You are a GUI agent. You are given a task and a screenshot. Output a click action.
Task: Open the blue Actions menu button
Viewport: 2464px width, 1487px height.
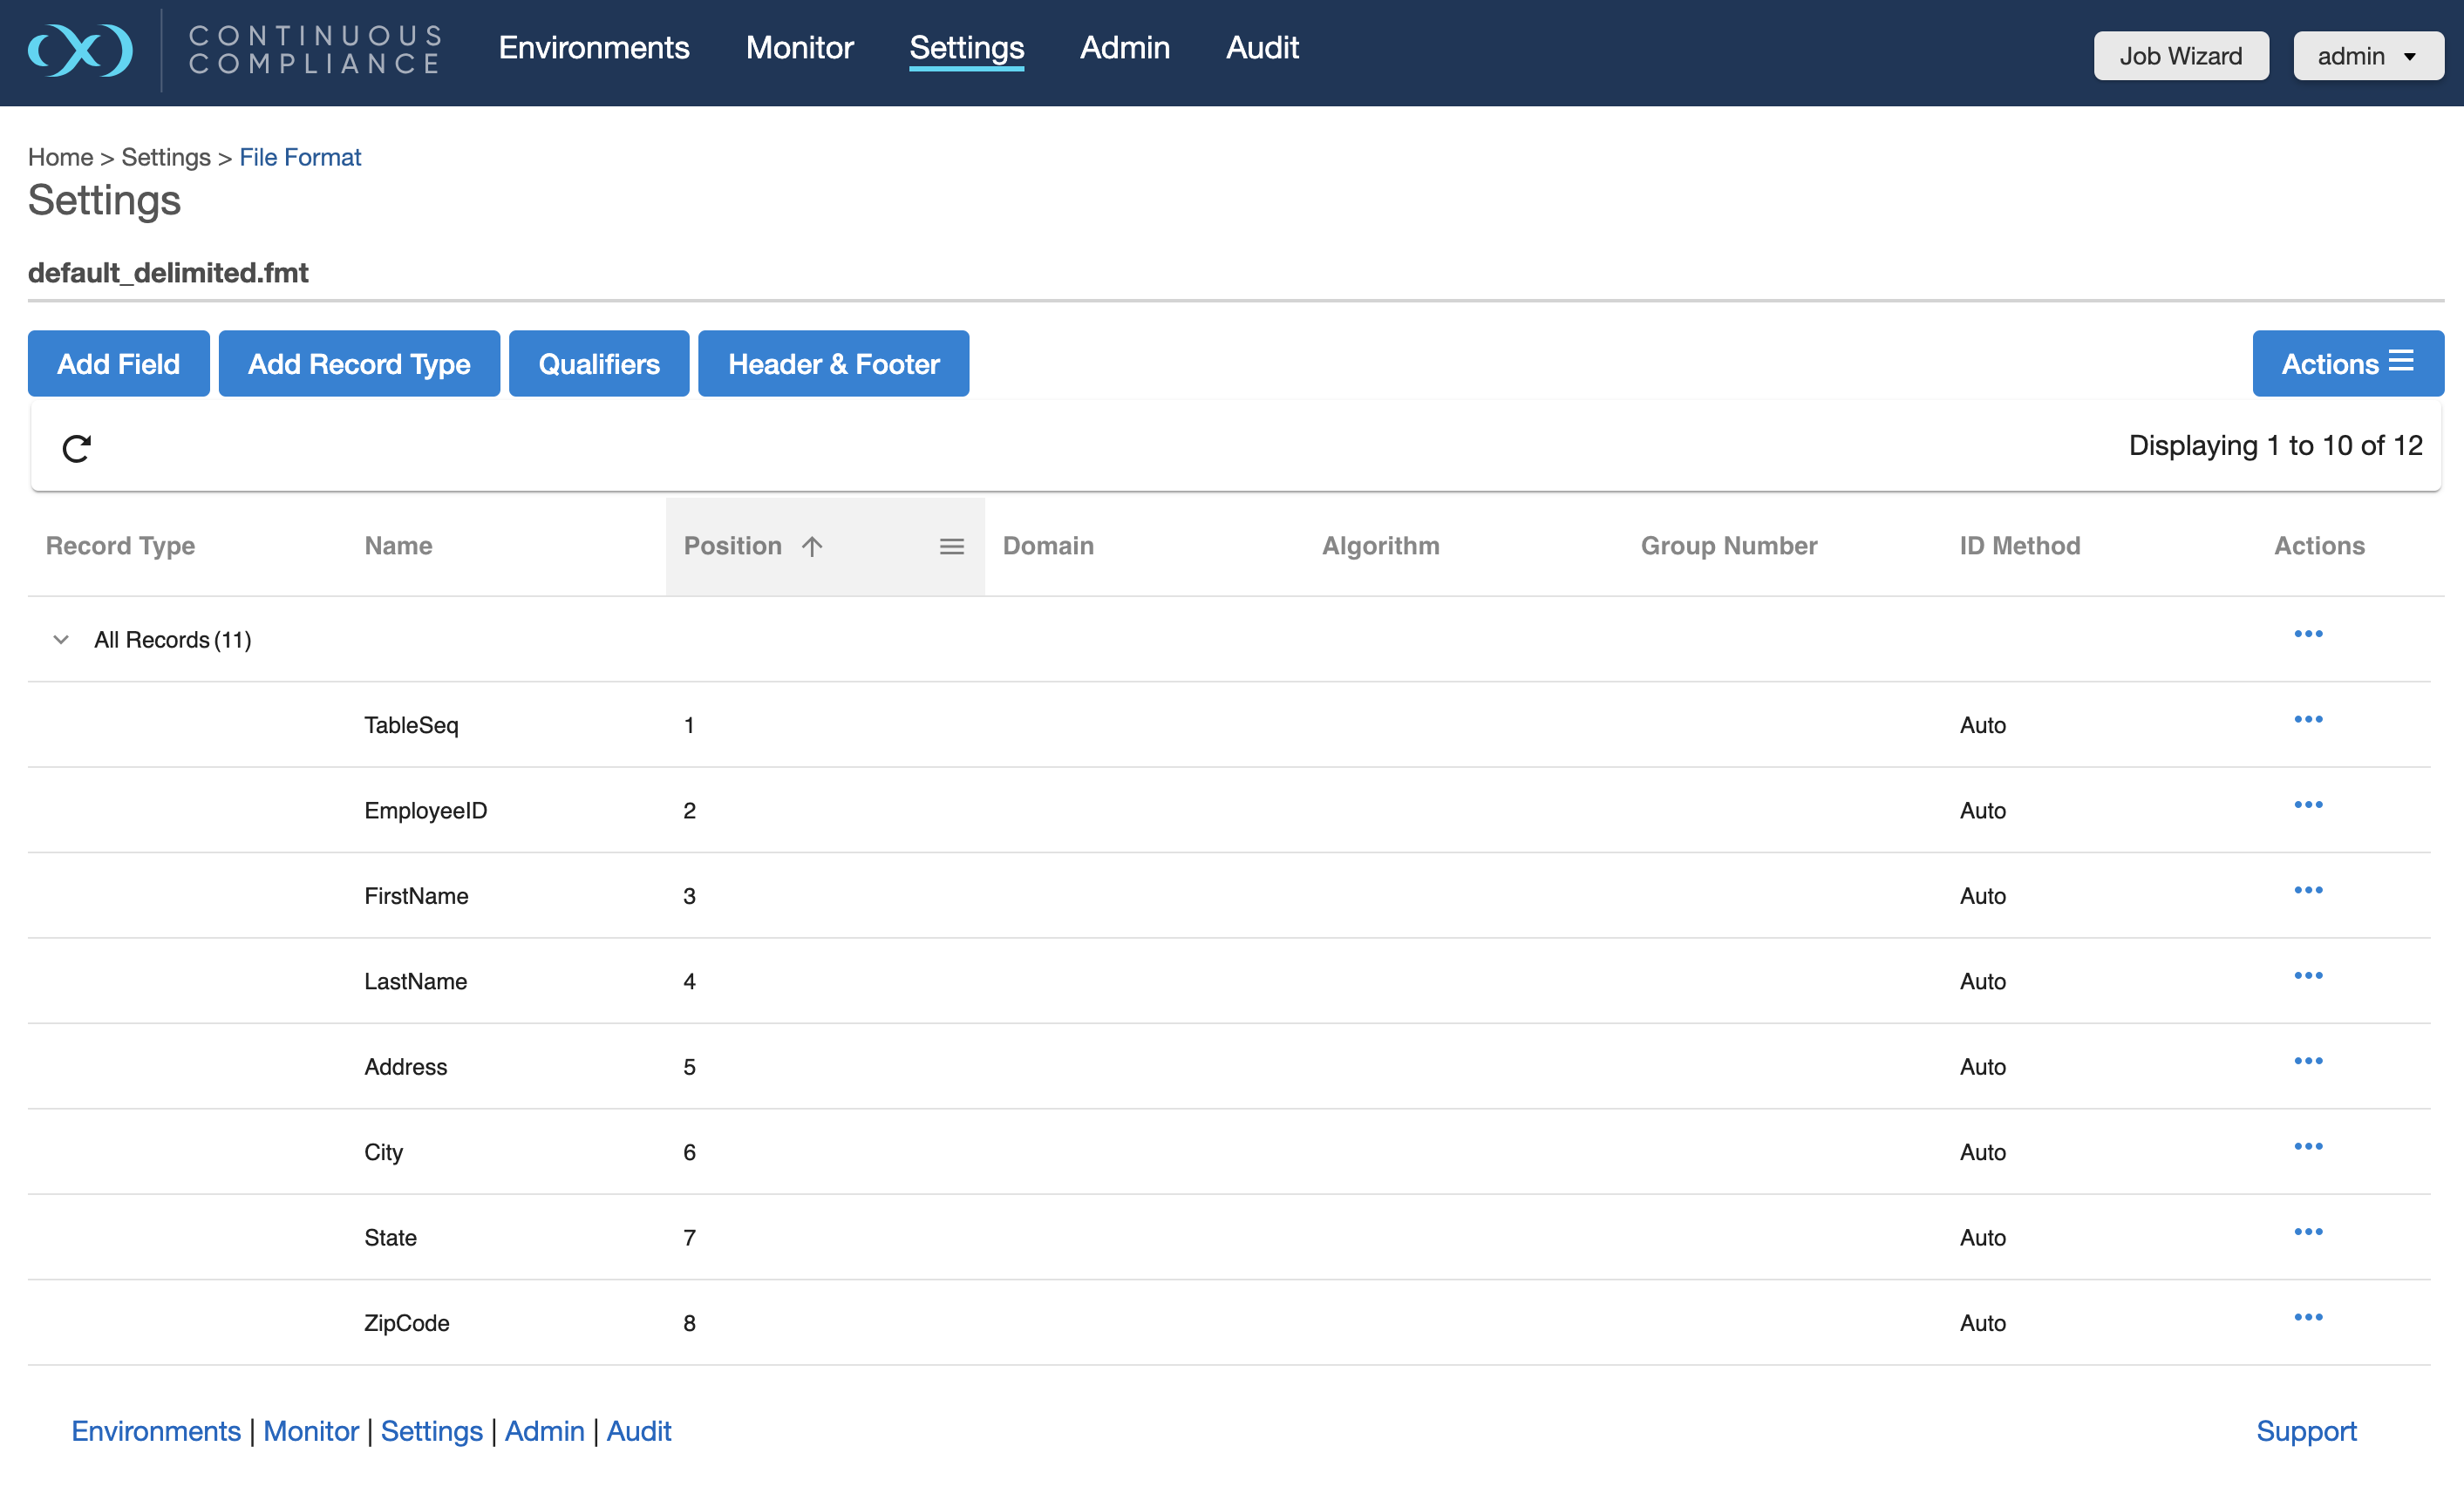coord(2346,364)
